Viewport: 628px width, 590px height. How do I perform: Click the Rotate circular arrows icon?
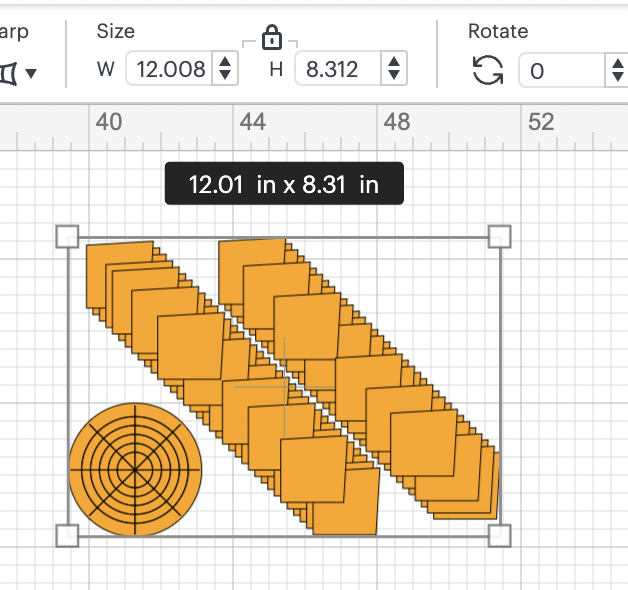[x=488, y=70]
